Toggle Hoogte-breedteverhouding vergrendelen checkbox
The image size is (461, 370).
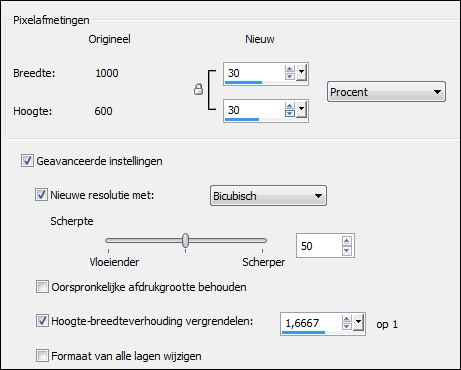tap(42, 321)
